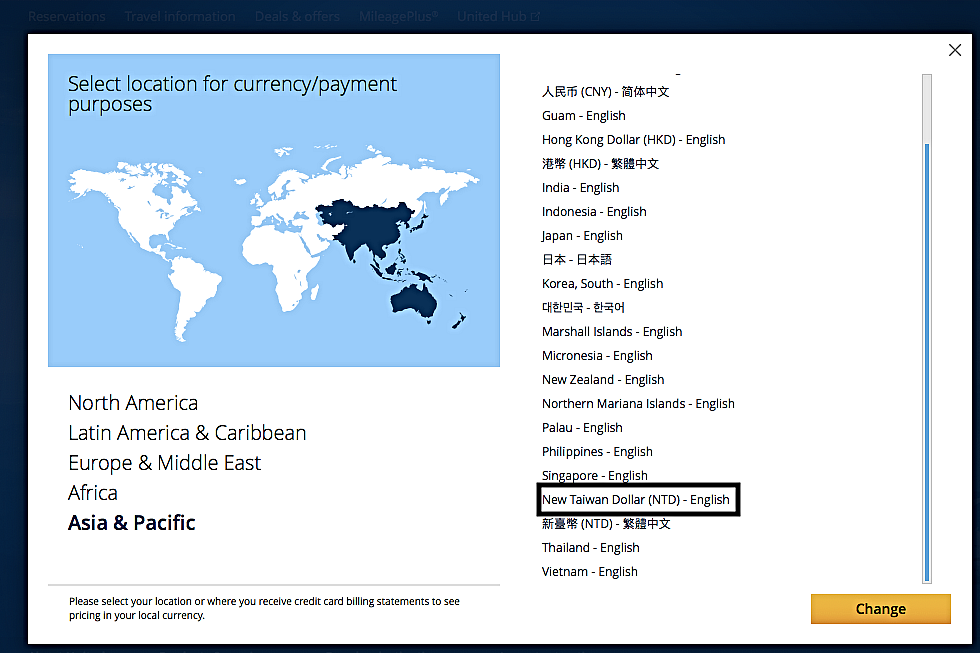Open MileagePlus menu behind the dialog
The width and height of the screenshot is (980, 653).
click(399, 16)
